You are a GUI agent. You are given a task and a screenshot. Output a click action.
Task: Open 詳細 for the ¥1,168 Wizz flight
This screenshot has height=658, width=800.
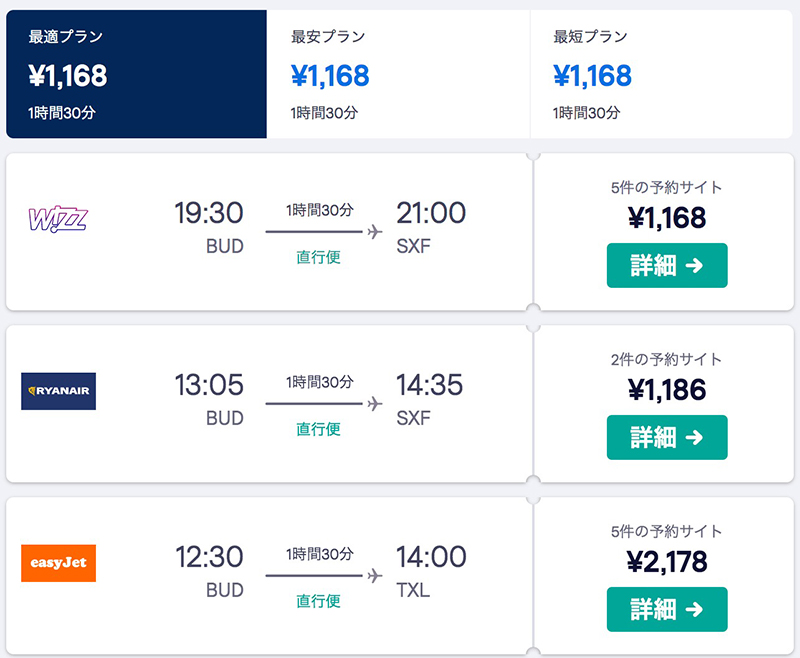coord(666,265)
